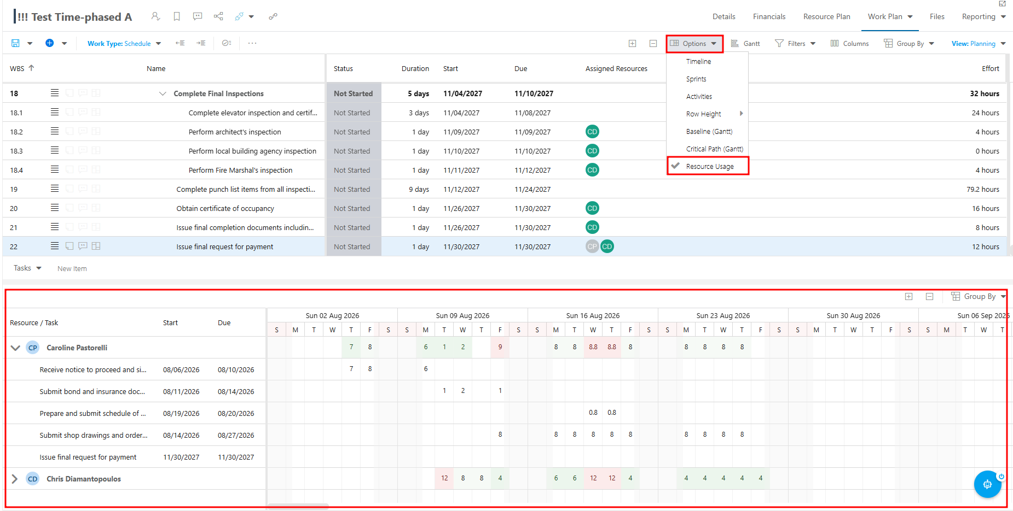The image size is (1013, 511).
Task: Click the bookmark icon beside project title
Action: tap(176, 16)
